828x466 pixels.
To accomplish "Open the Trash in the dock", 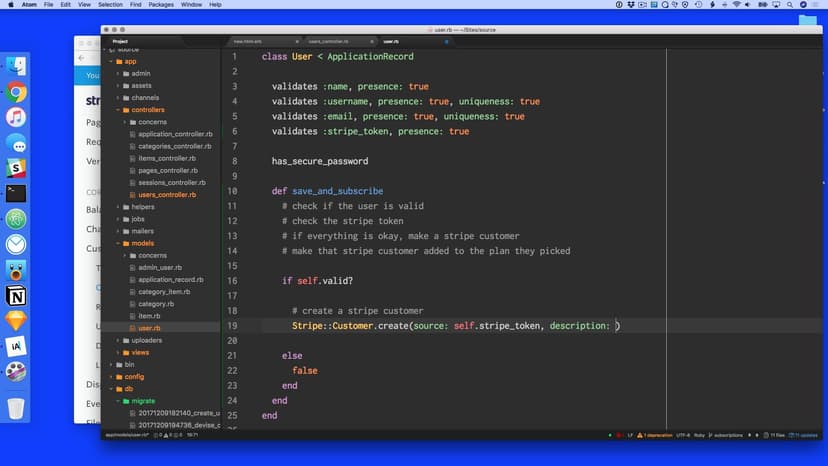I will 16,408.
